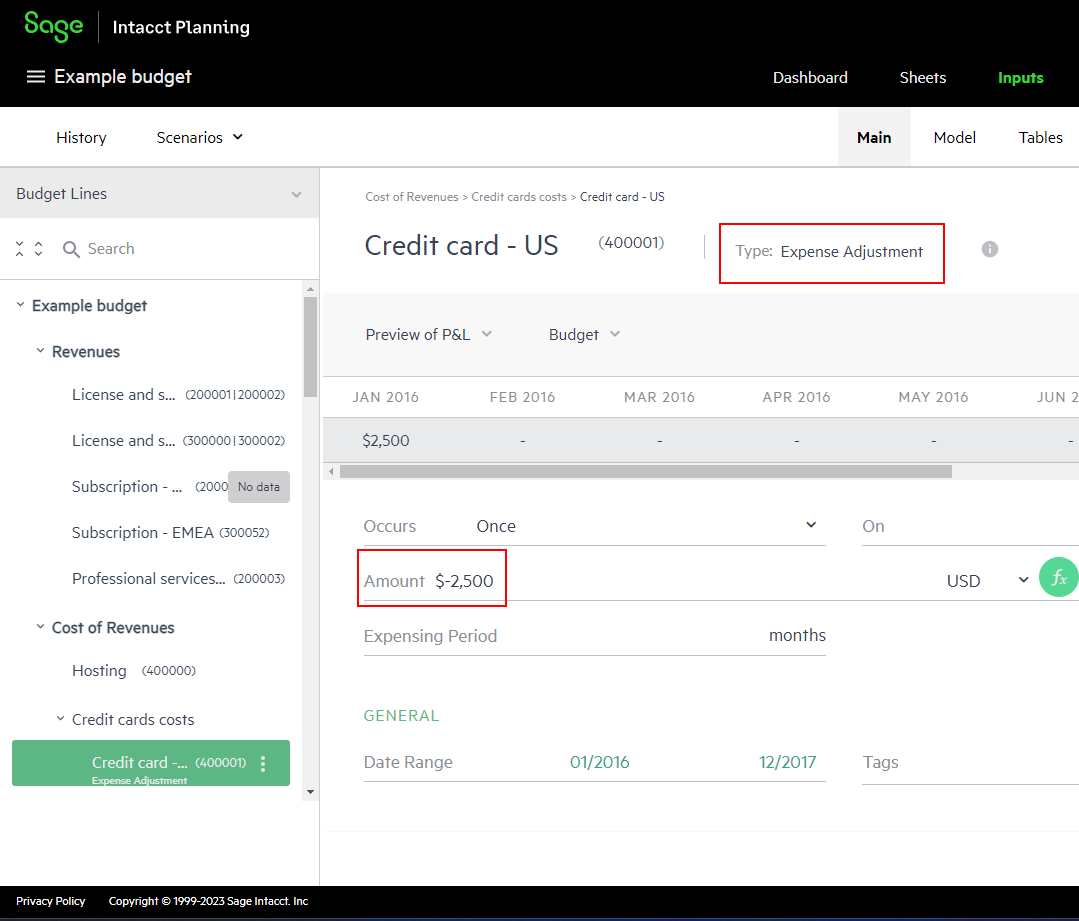
Task: Click the Expensing Period months field
Action: [595, 635]
